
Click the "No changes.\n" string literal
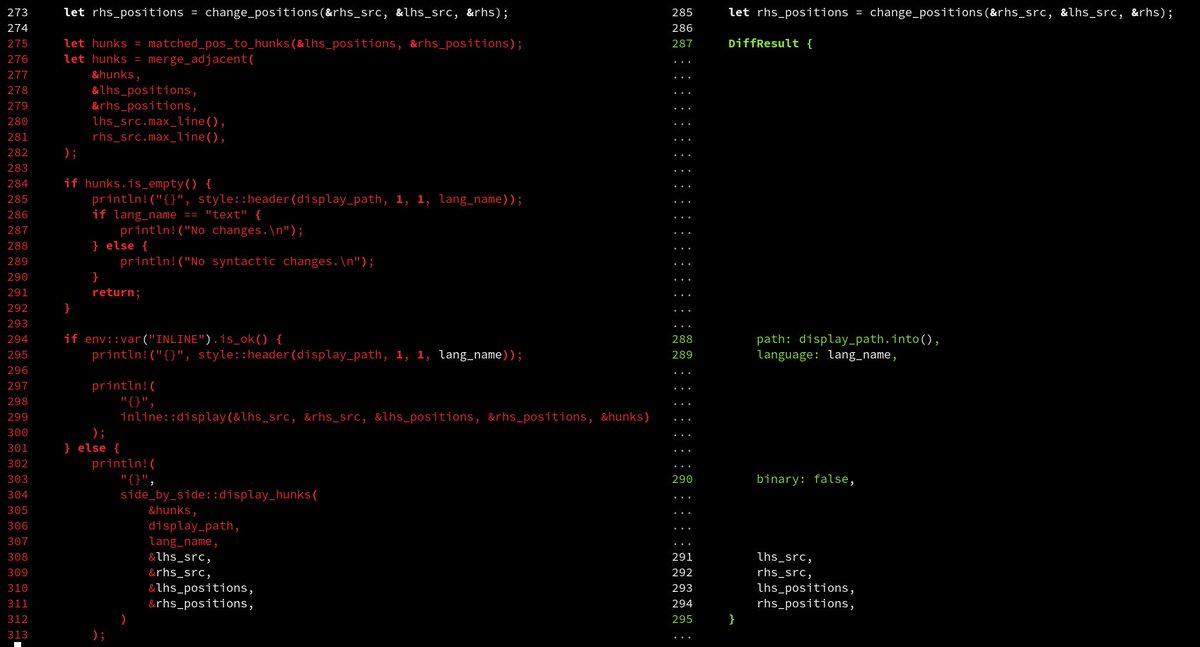click(248, 230)
